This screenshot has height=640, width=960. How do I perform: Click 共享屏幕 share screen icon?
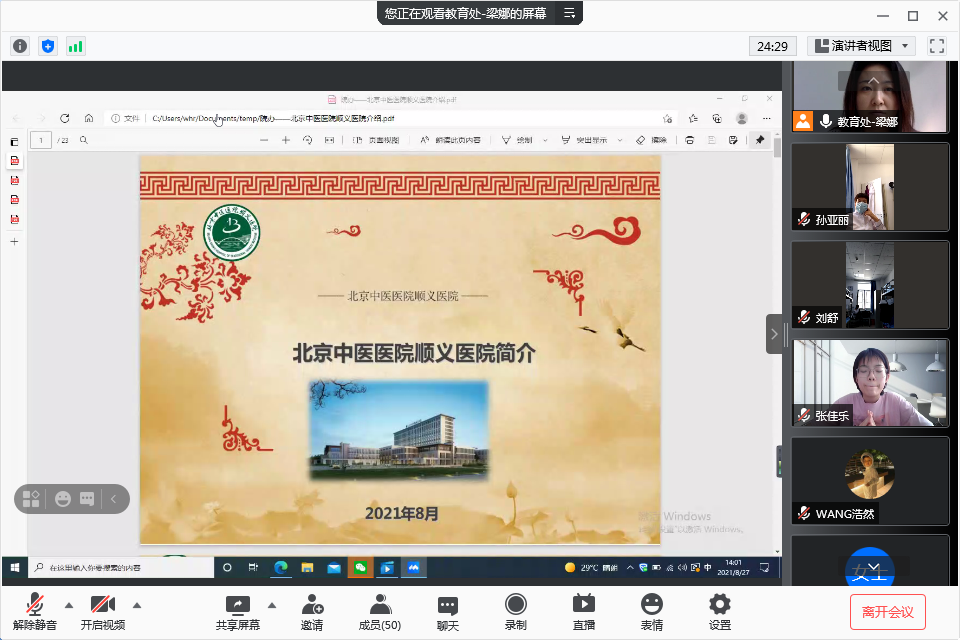tap(238, 612)
